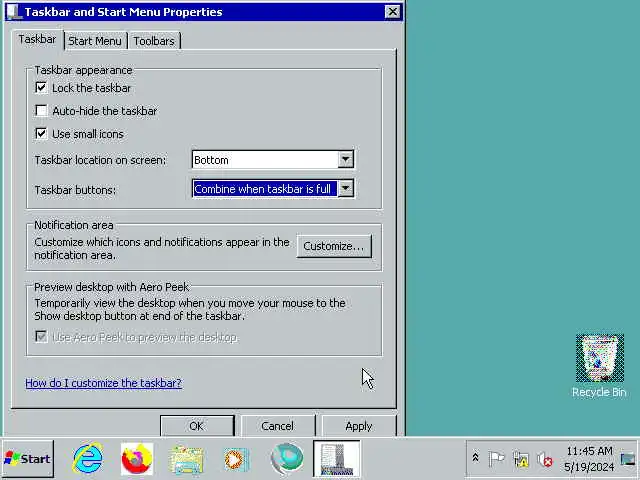Uncheck Use small icons

tap(41, 133)
